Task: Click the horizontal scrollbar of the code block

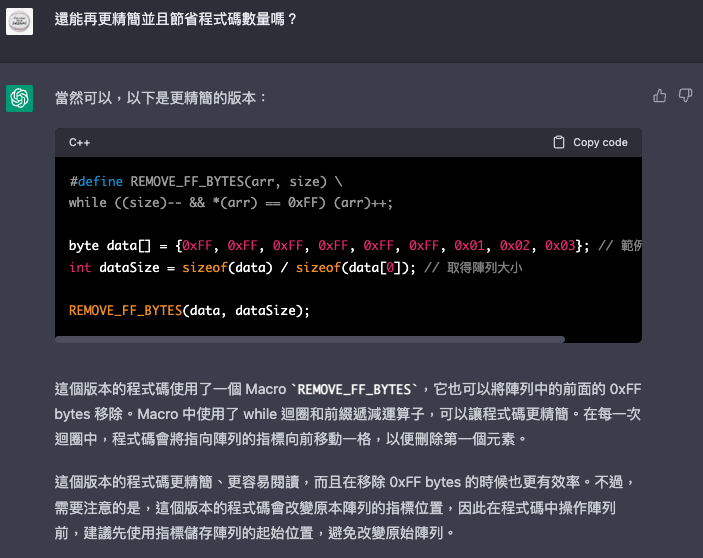Action: (310, 339)
